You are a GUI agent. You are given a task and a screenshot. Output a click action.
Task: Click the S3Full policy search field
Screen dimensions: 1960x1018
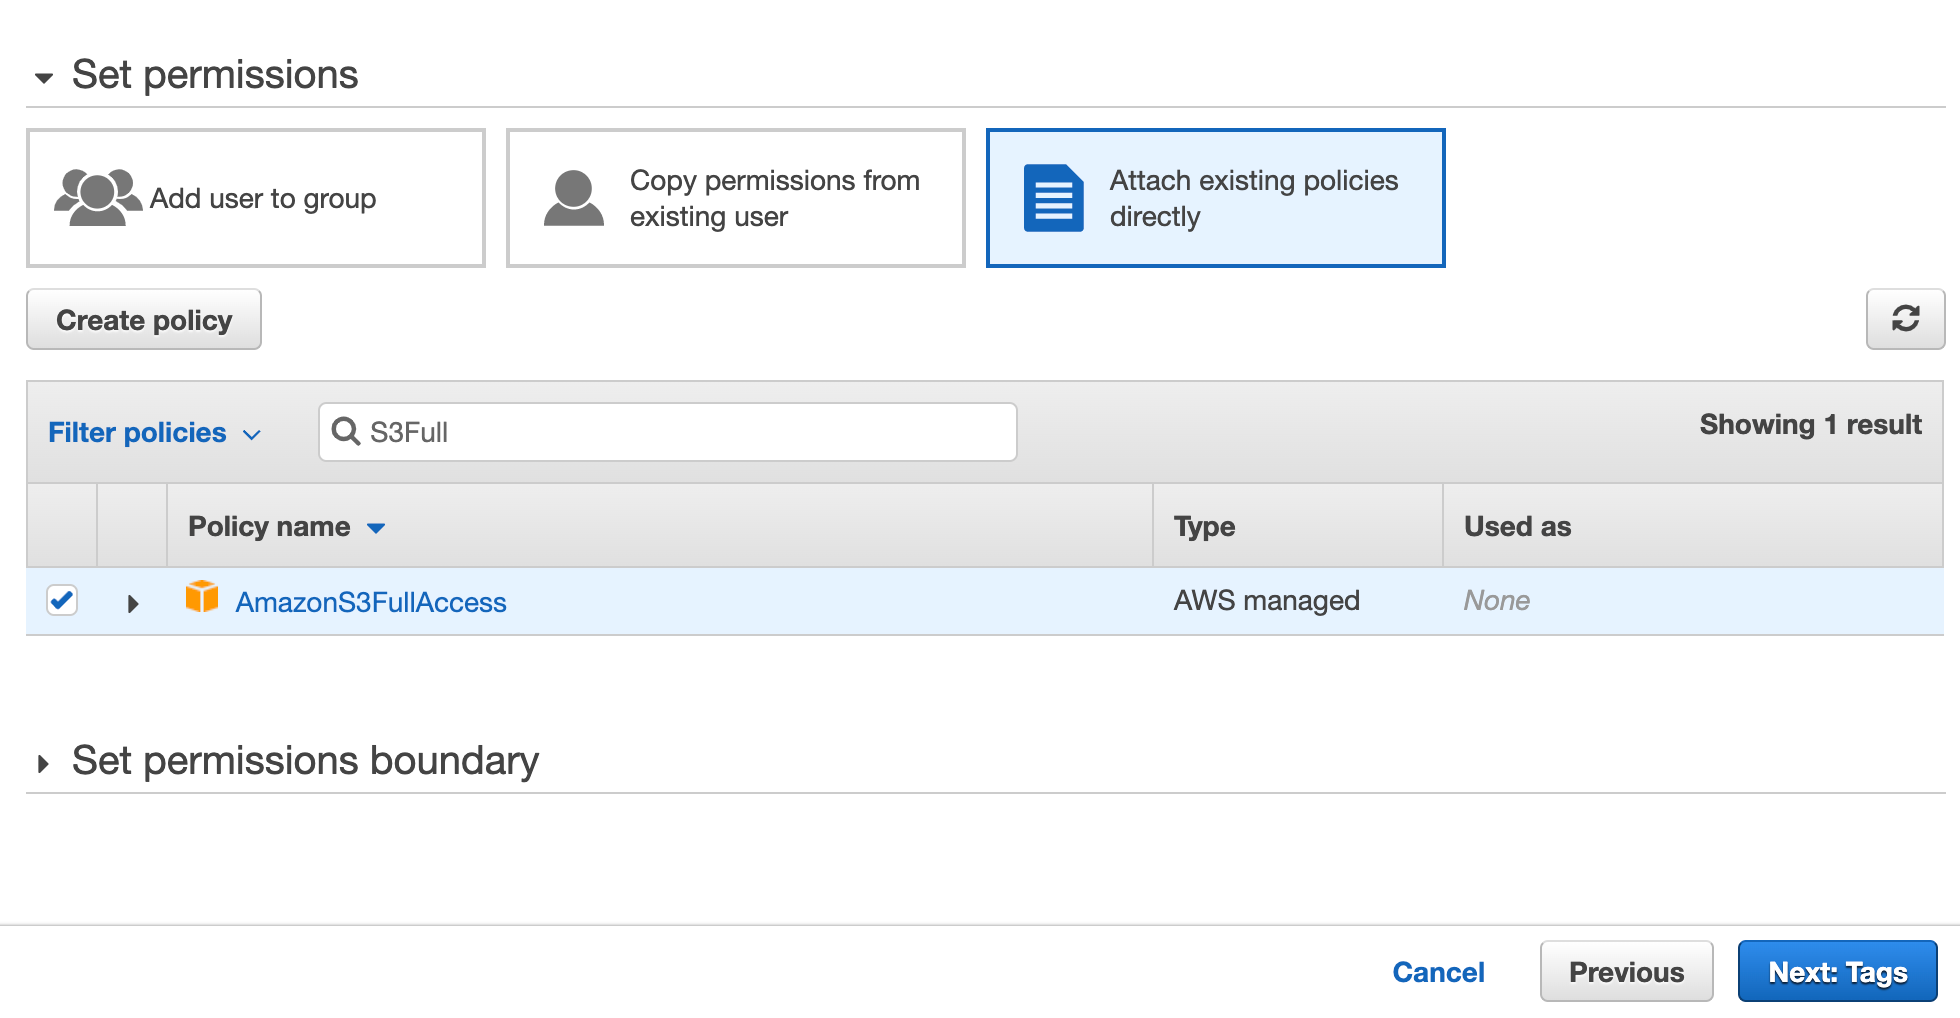pyautogui.click(x=668, y=432)
